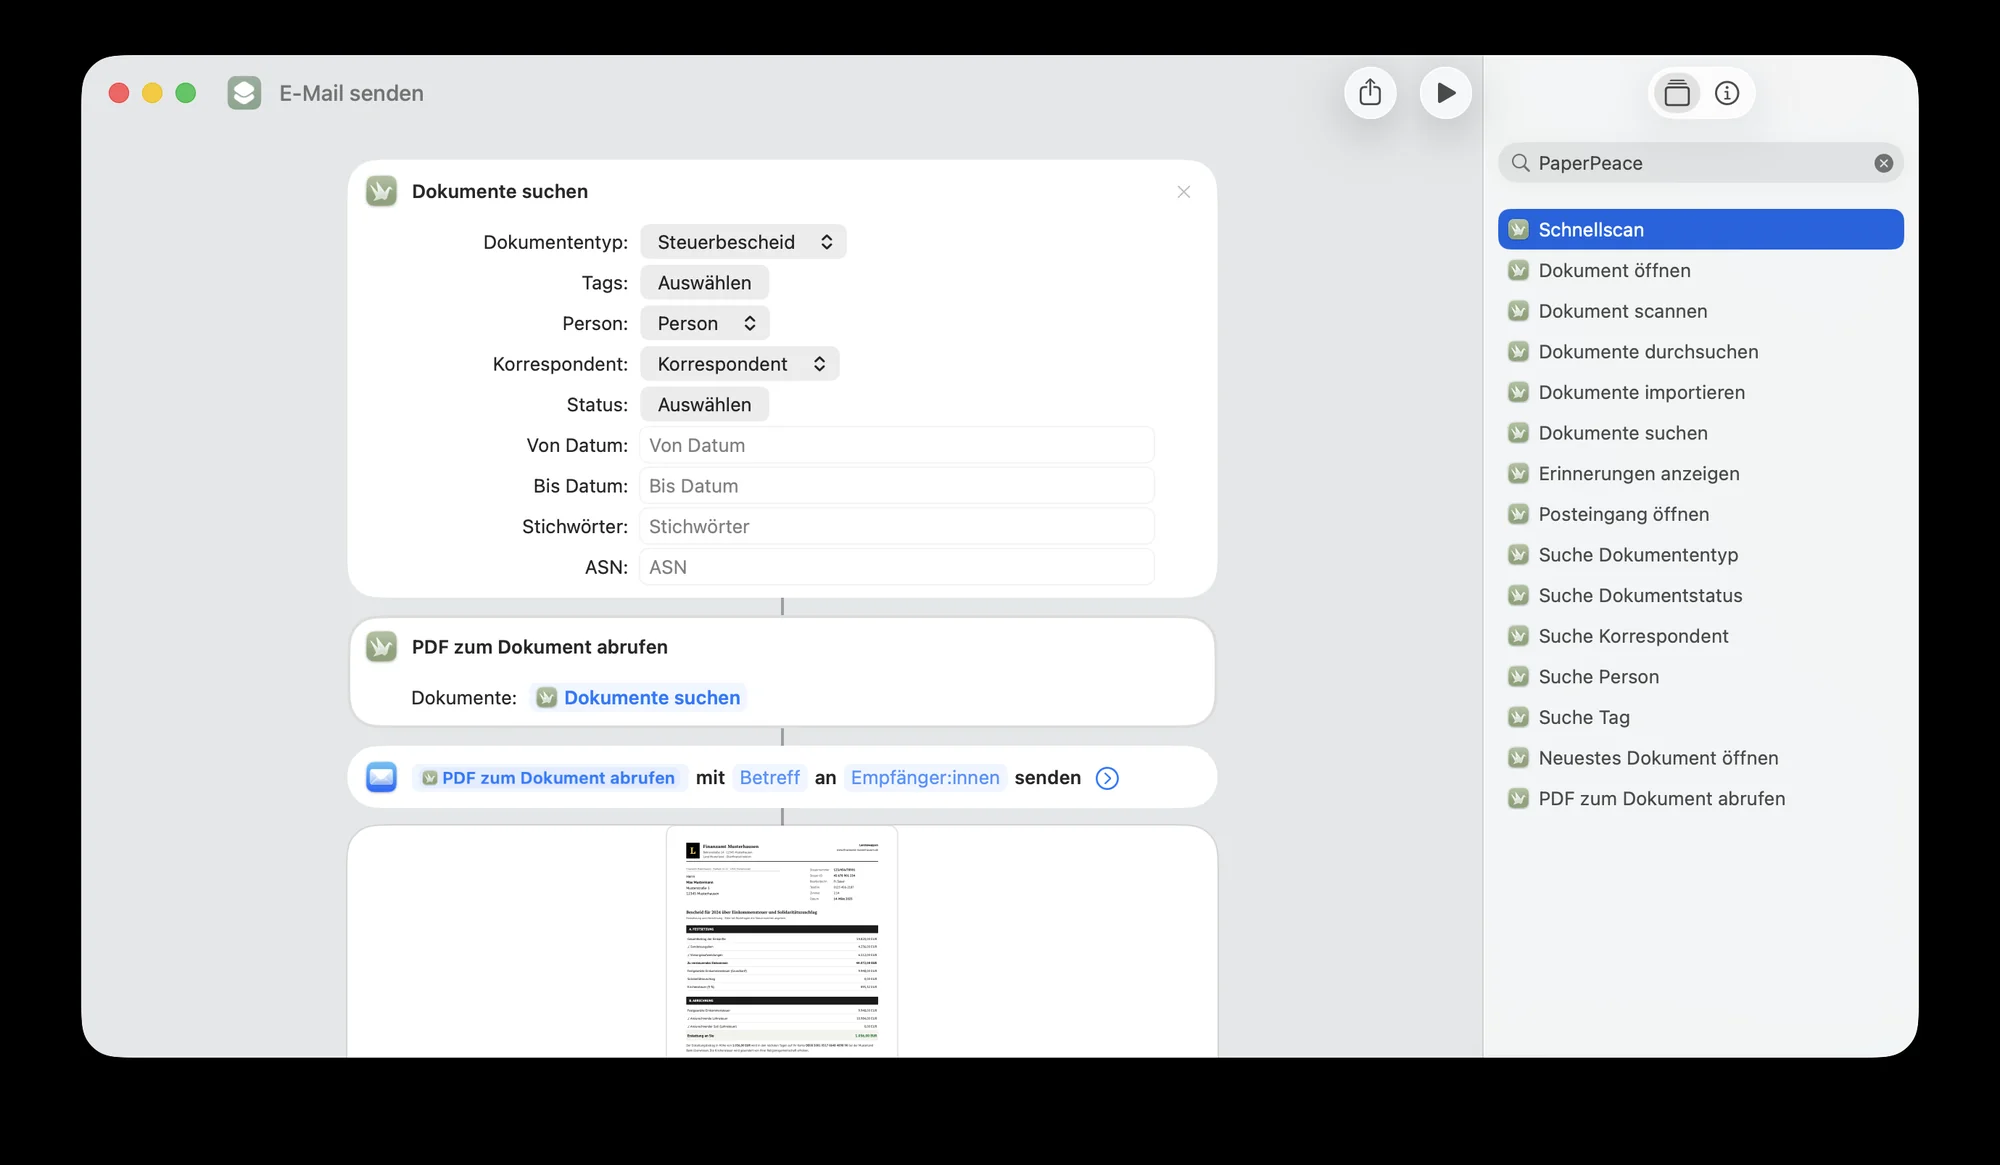Select PDF zum Dokument abrufen in sidebar
Image resolution: width=2000 pixels, height=1165 pixels.
point(1700,799)
